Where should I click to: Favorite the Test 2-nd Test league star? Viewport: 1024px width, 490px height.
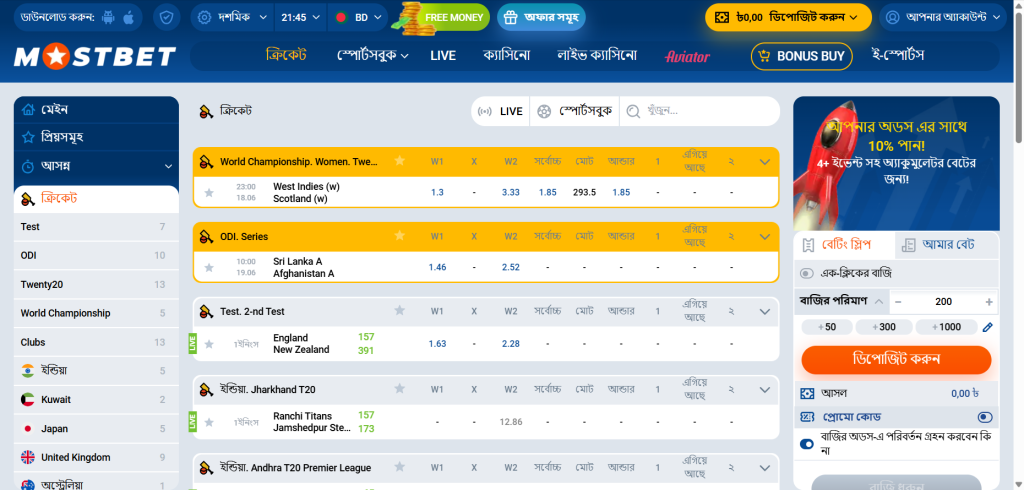(400, 311)
